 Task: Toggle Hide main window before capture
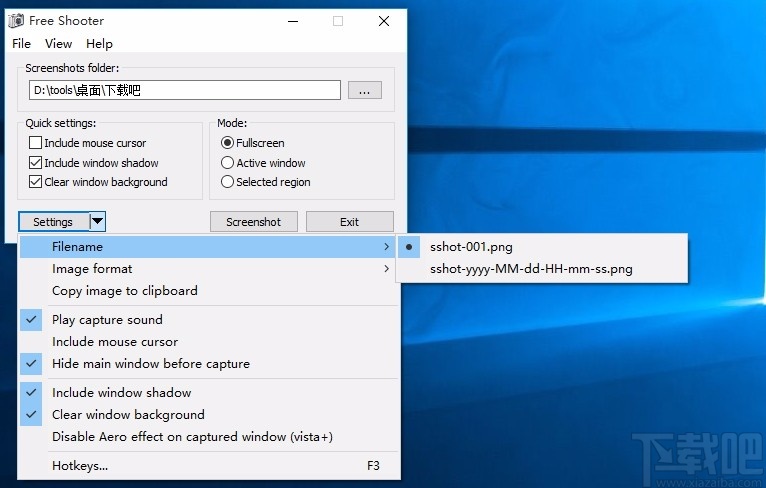pos(209,363)
